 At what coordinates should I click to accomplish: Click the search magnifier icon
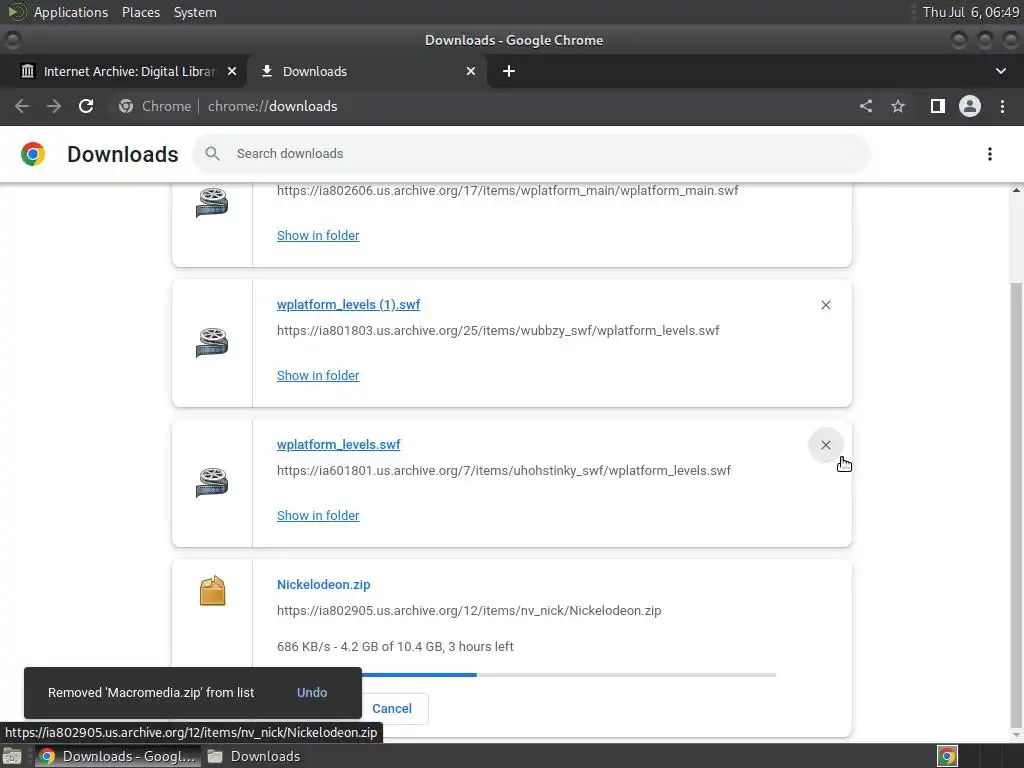point(212,153)
